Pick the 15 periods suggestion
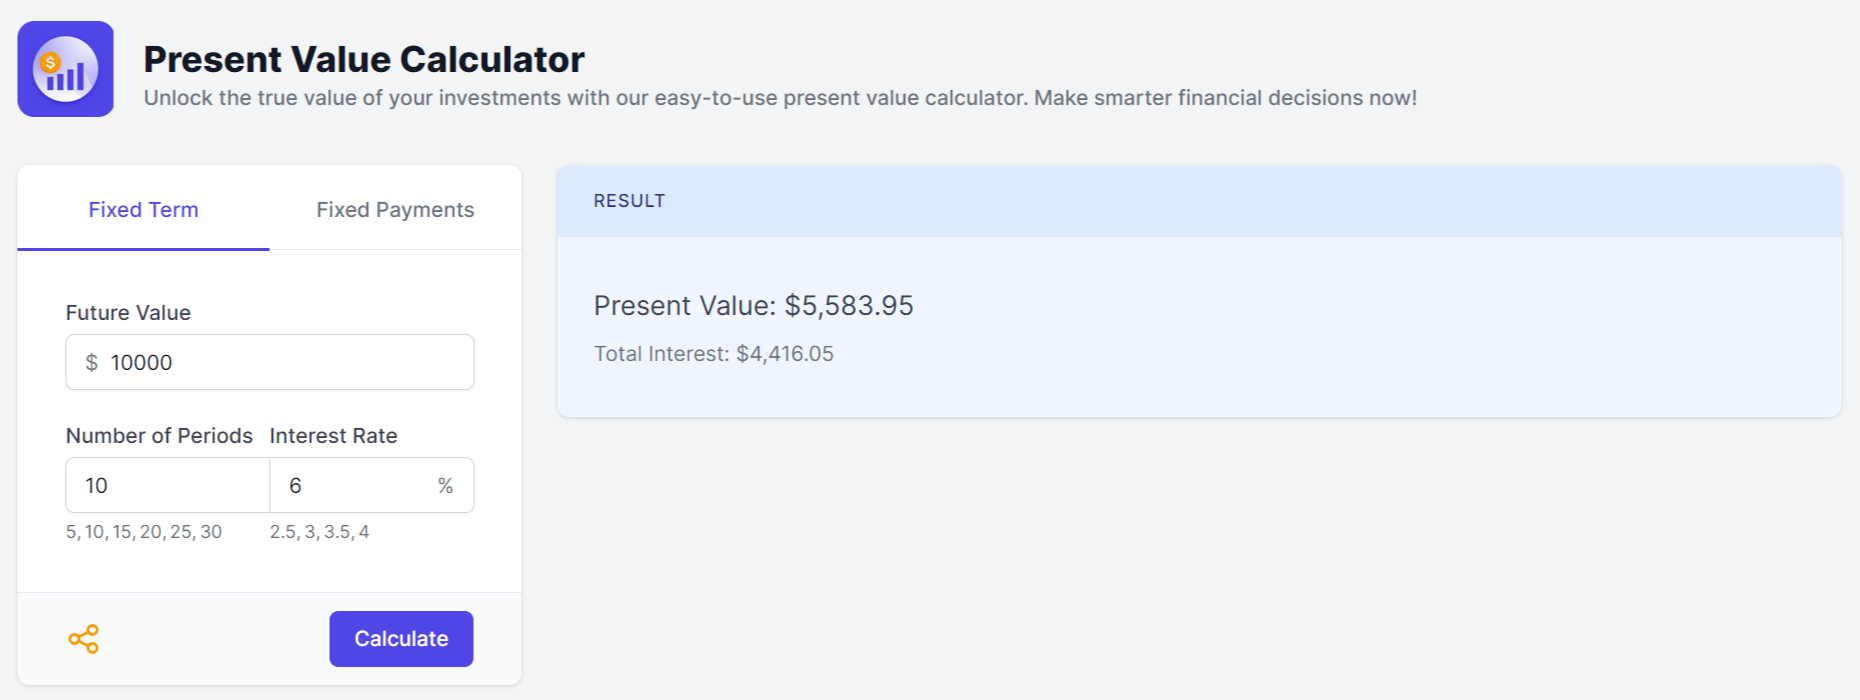 tap(122, 532)
